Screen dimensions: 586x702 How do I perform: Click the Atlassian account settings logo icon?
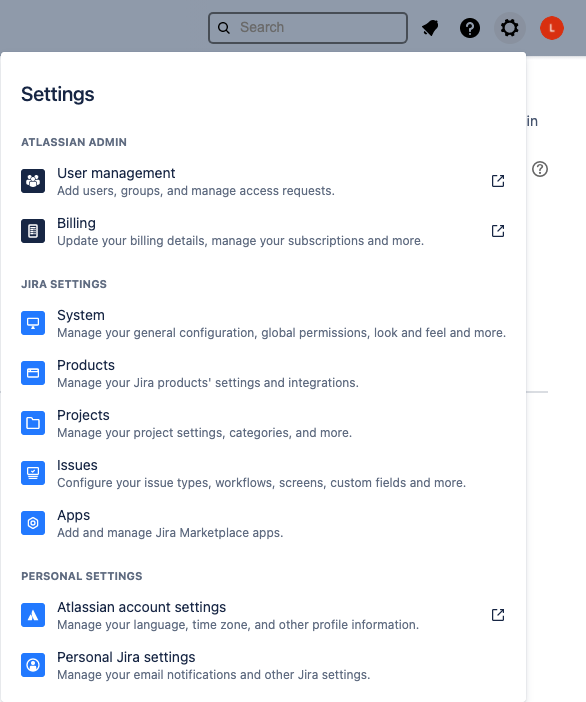coord(33,615)
